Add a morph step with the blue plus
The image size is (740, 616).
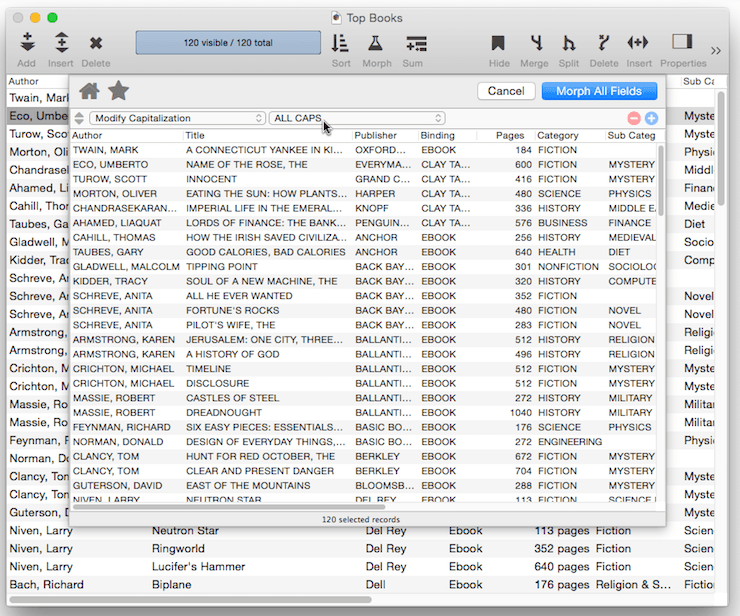click(x=651, y=118)
